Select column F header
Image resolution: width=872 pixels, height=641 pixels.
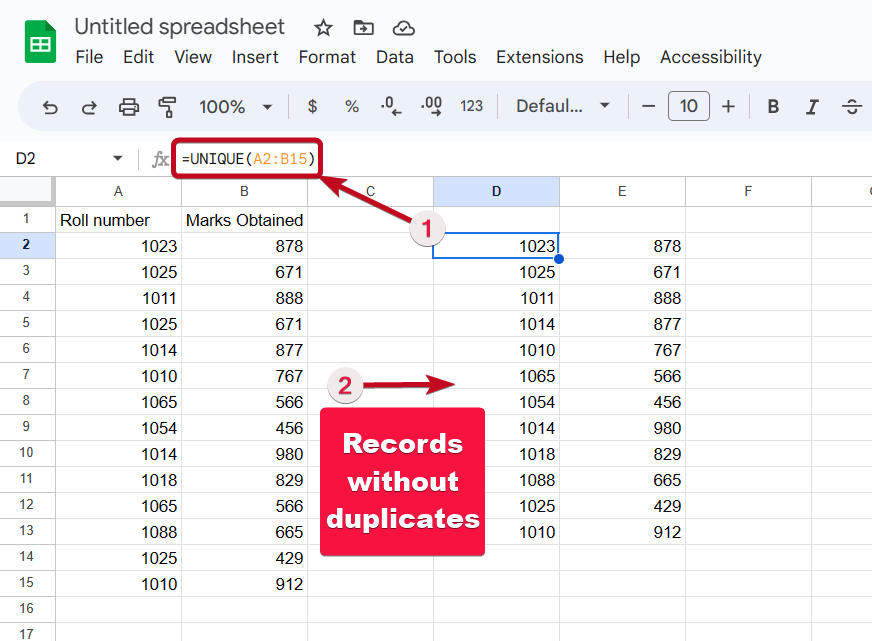(748, 192)
